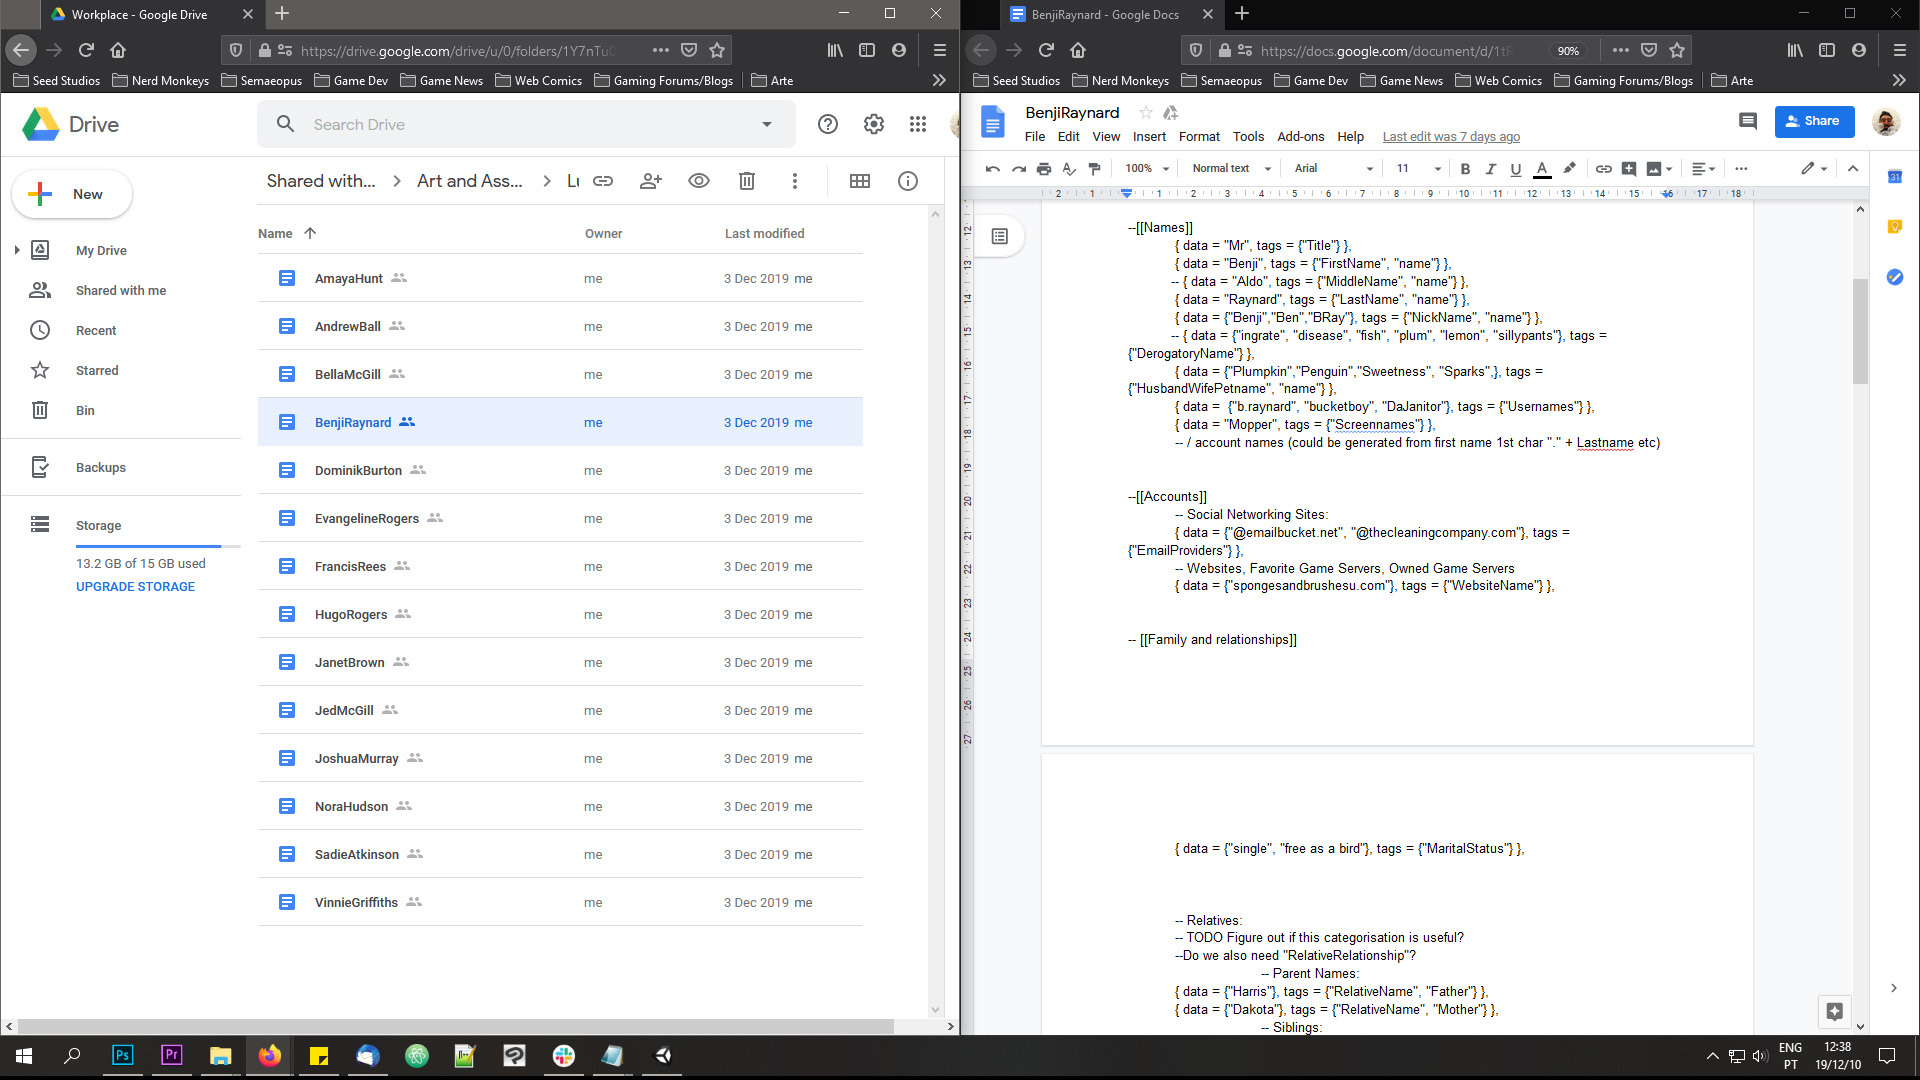Click the Shared with... breadcrumb
1920x1080 pixels.
coord(321,181)
